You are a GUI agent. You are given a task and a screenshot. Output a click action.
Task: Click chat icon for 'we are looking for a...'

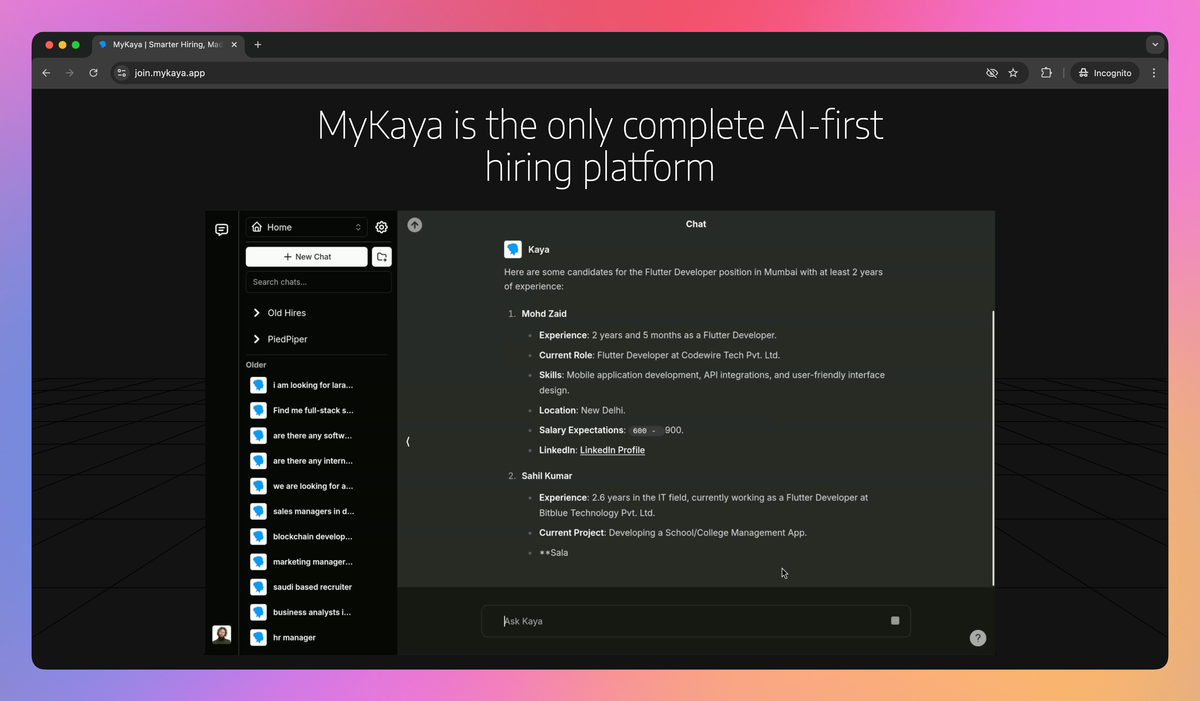258,486
